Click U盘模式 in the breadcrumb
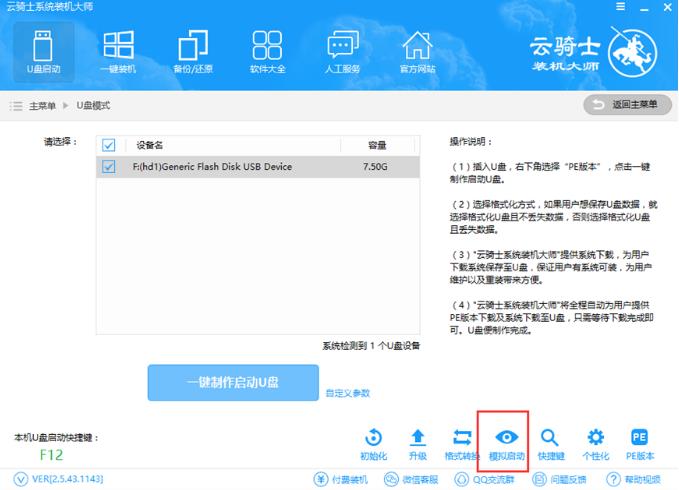The width and height of the screenshot is (679, 490). (x=93, y=106)
